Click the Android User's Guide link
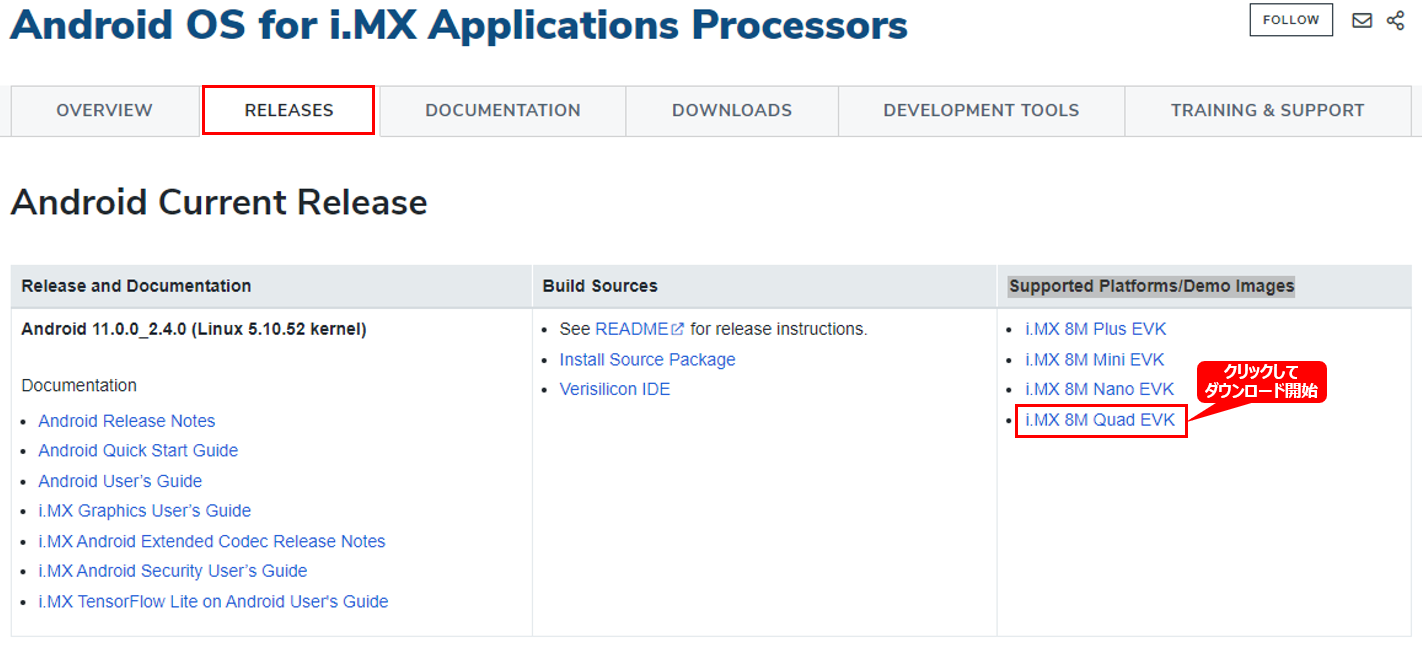 120,481
